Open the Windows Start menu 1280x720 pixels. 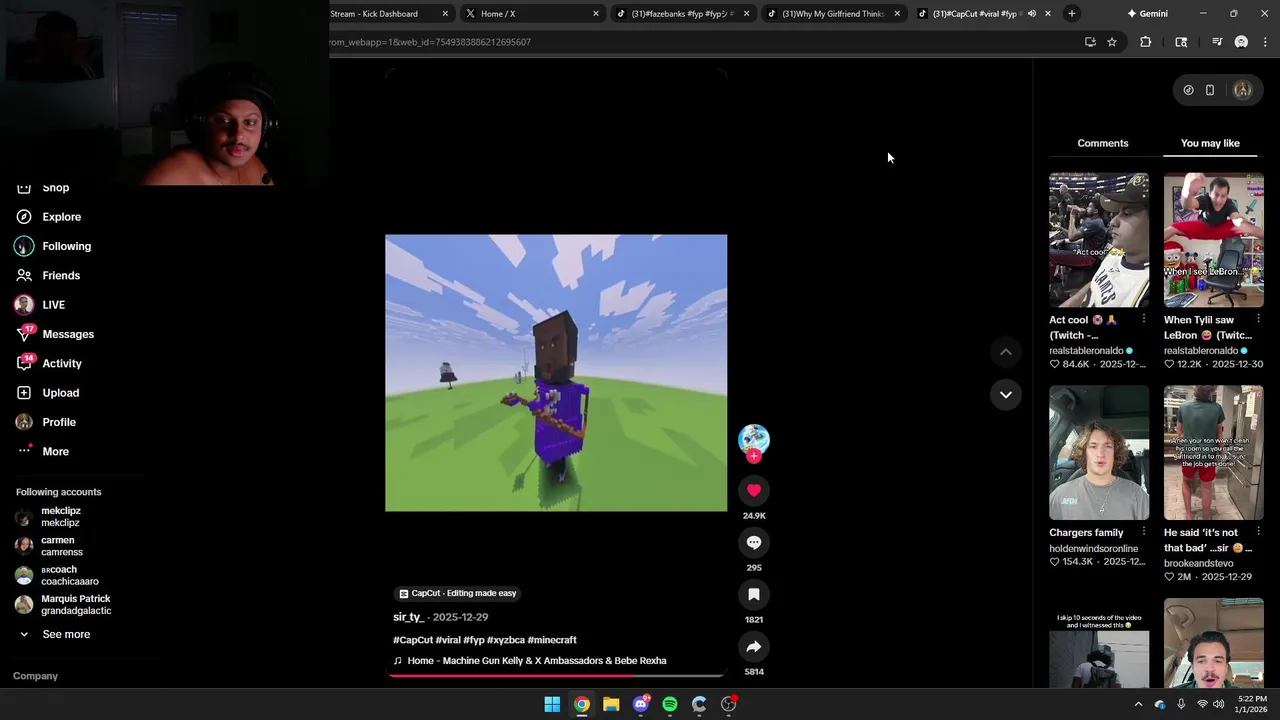[x=552, y=704]
